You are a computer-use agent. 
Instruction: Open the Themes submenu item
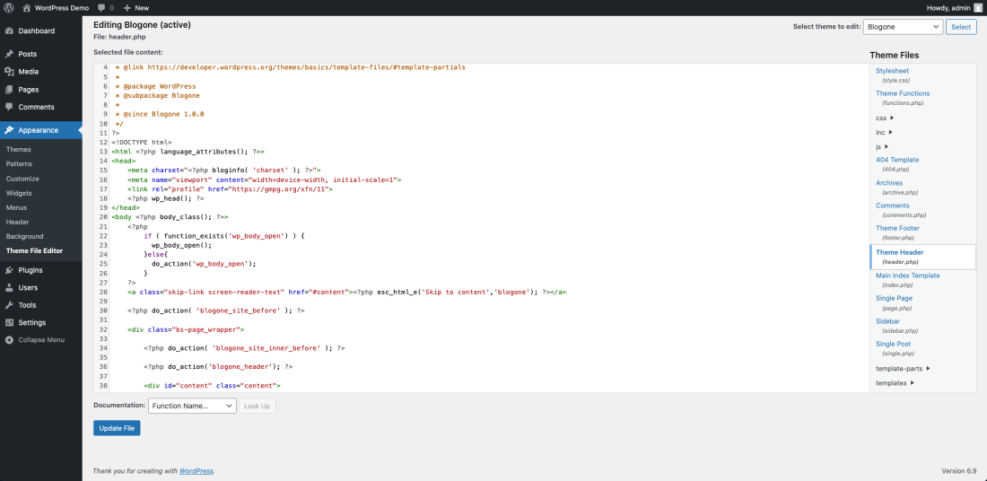coord(18,150)
